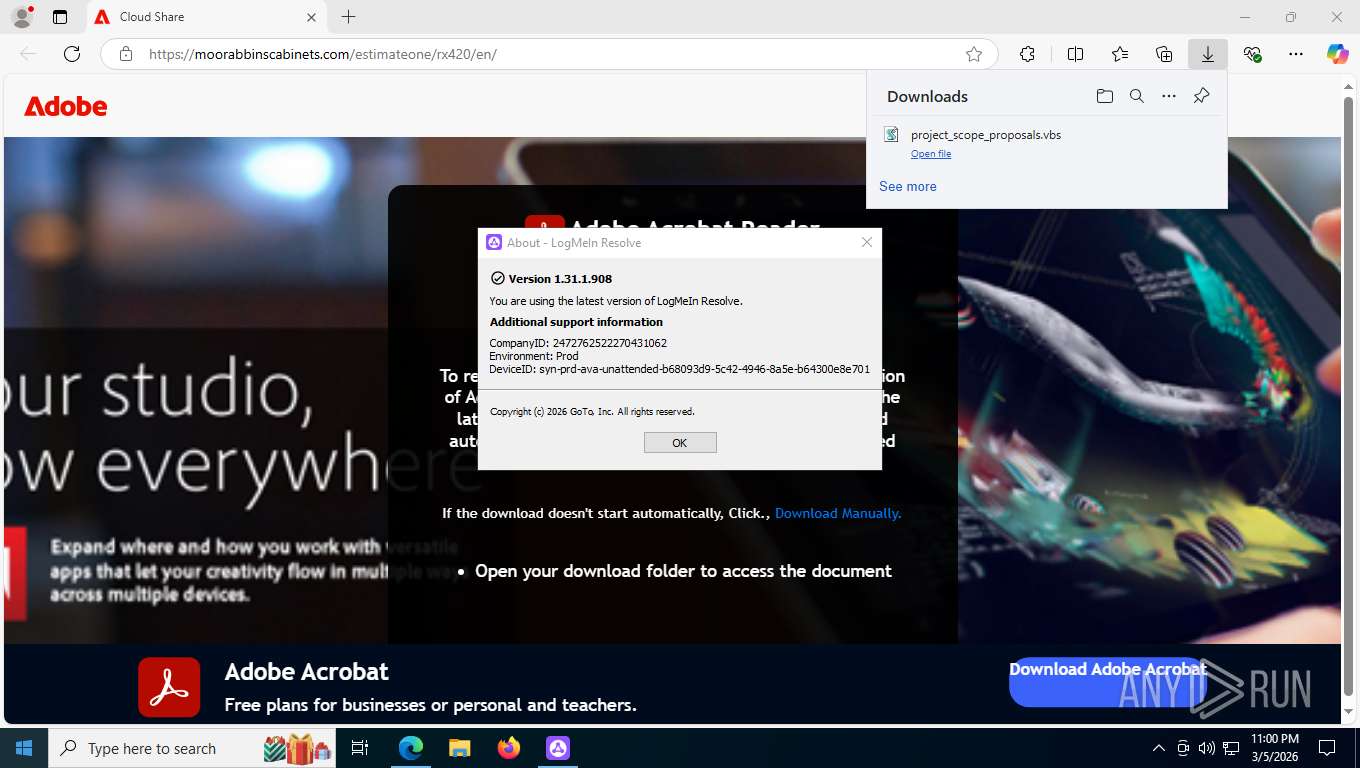This screenshot has width=1360, height=768.
Task: Click the Download Manually link
Action: click(838, 513)
